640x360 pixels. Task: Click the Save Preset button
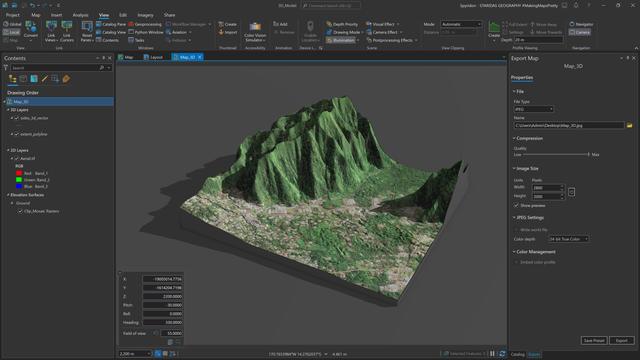click(x=594, y=340)
